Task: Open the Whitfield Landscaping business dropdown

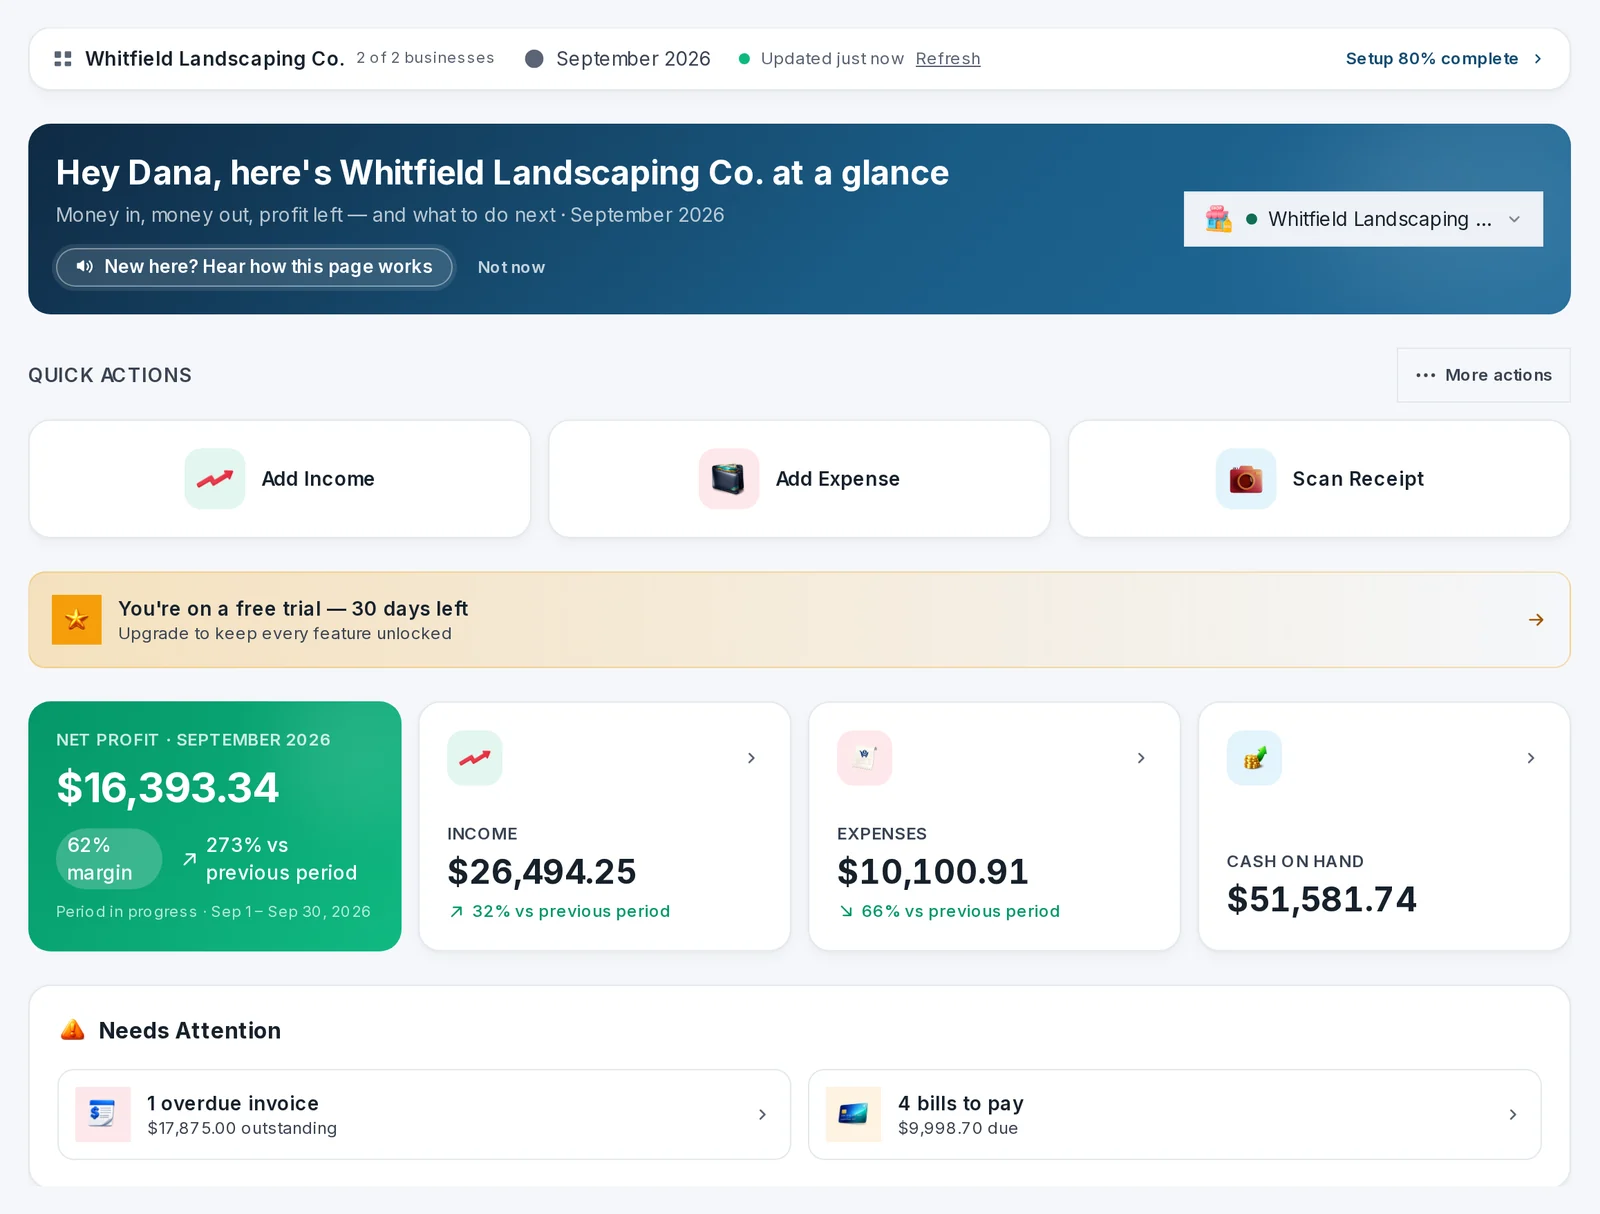Action: [1363, 219]
